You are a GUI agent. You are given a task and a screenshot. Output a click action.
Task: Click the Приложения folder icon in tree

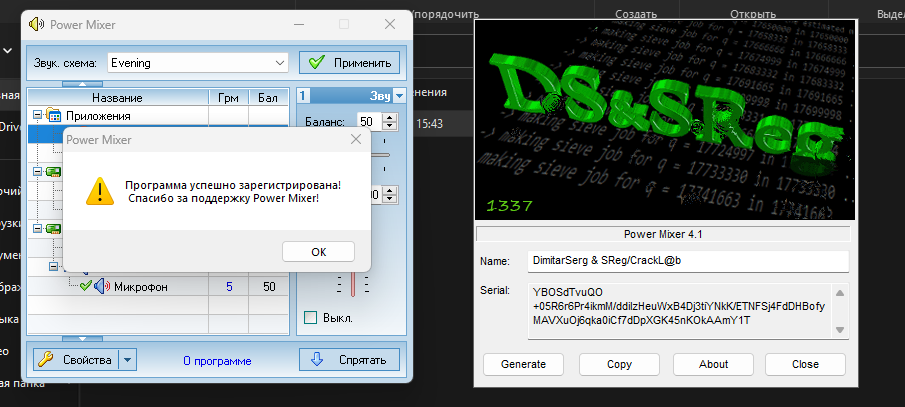click(x=54, y=115)
